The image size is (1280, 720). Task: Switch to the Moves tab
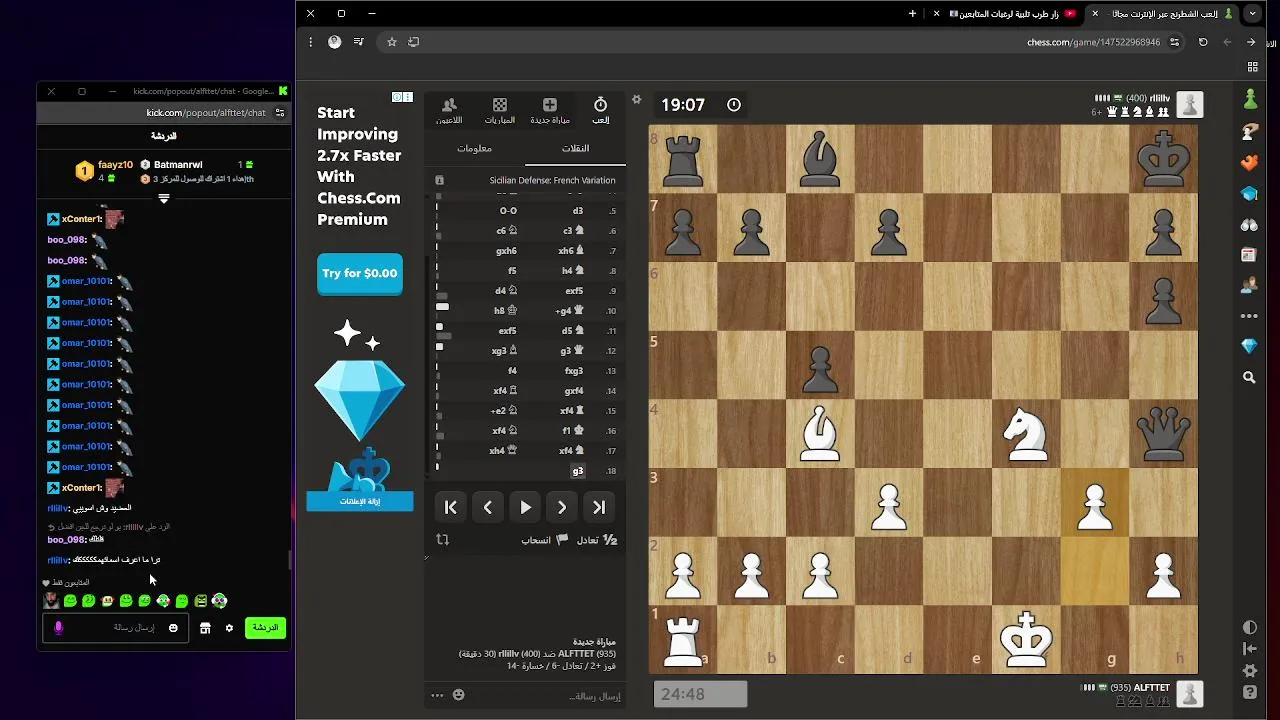575,148
